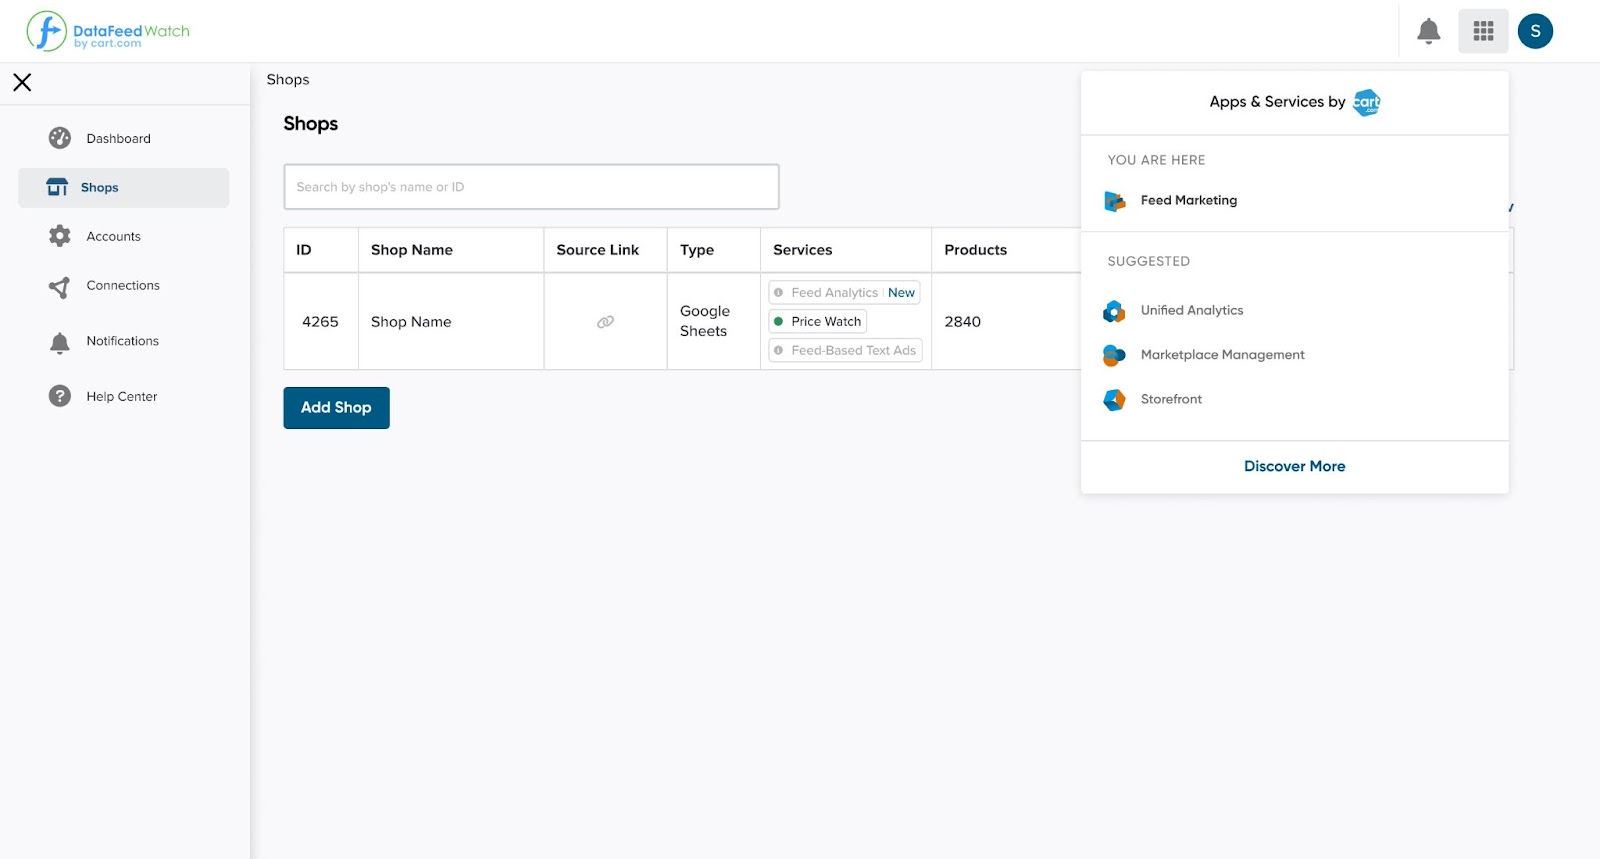The image size is (1600, 859).
Task: Click the Storefront app icon
Action: (1114, 400)
